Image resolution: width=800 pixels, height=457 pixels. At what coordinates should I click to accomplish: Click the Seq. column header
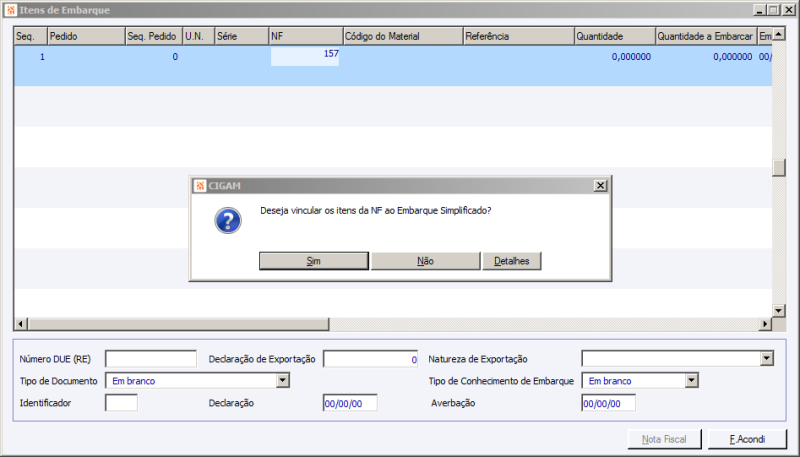click(31, 36)
